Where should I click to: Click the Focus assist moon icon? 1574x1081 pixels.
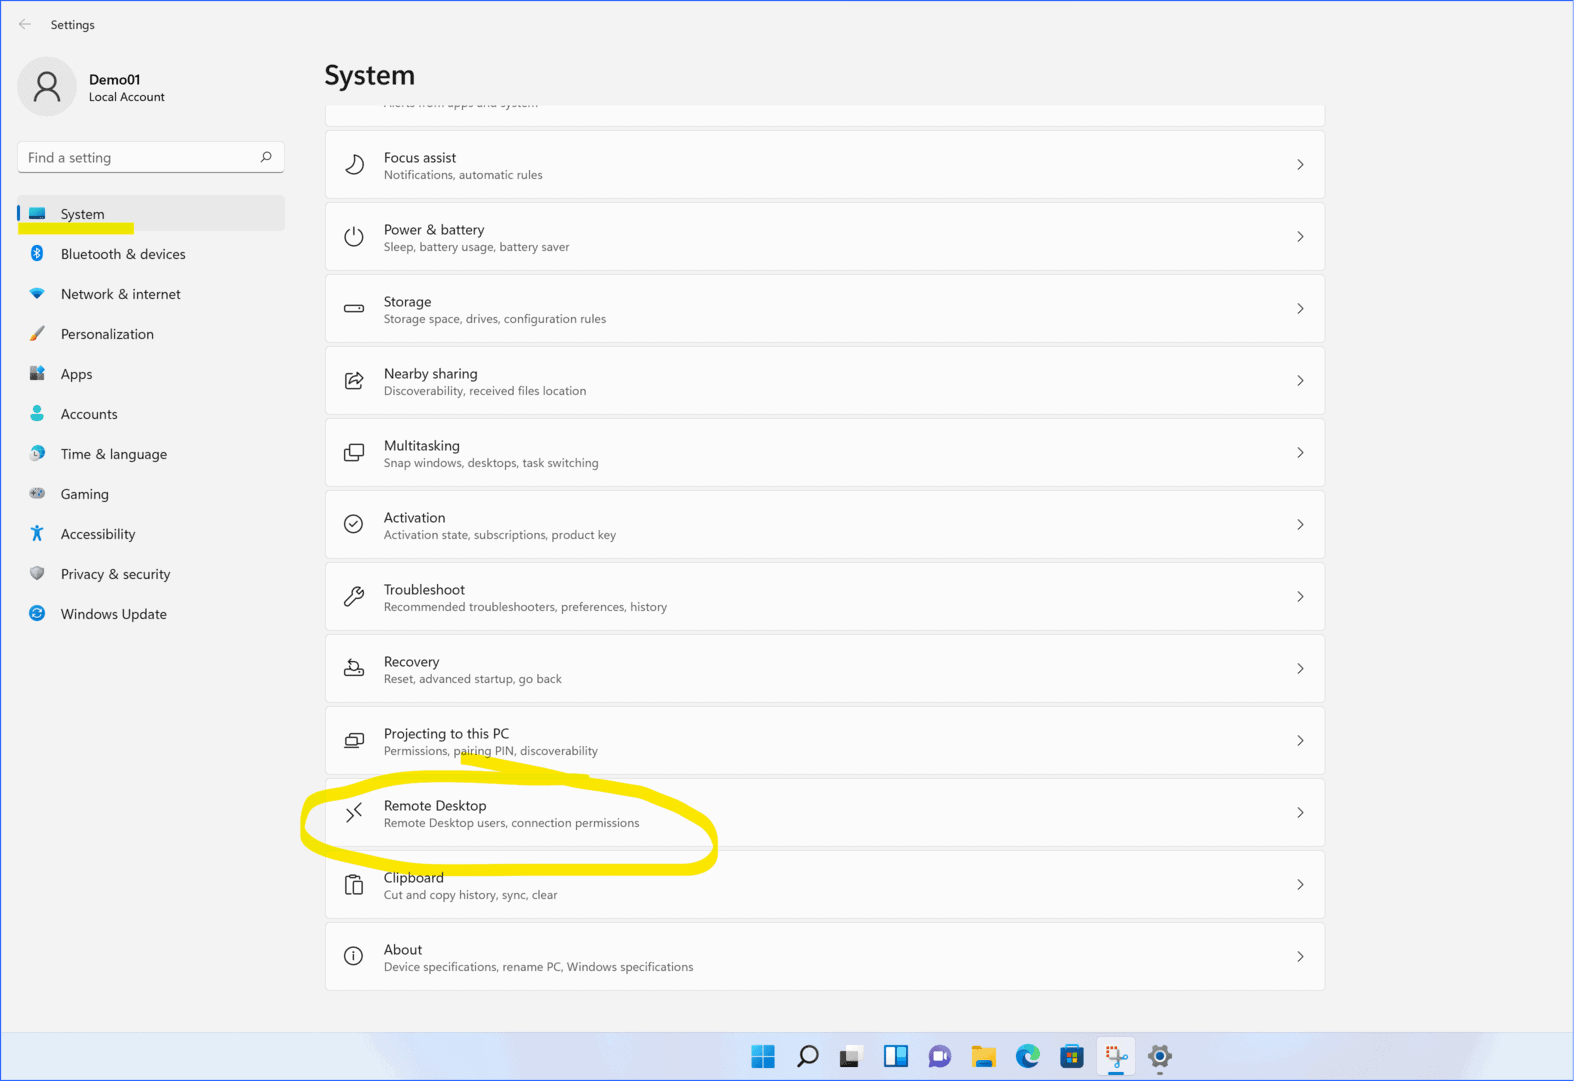point(354,165)
